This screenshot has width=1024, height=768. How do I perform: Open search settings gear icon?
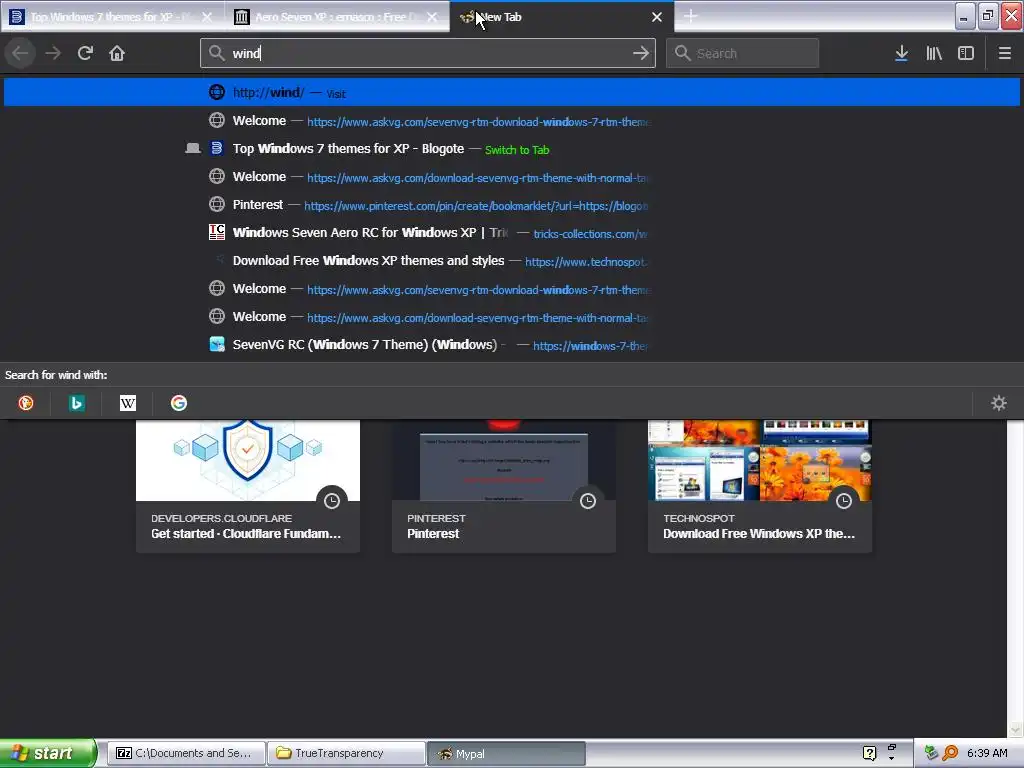point(999,403)
